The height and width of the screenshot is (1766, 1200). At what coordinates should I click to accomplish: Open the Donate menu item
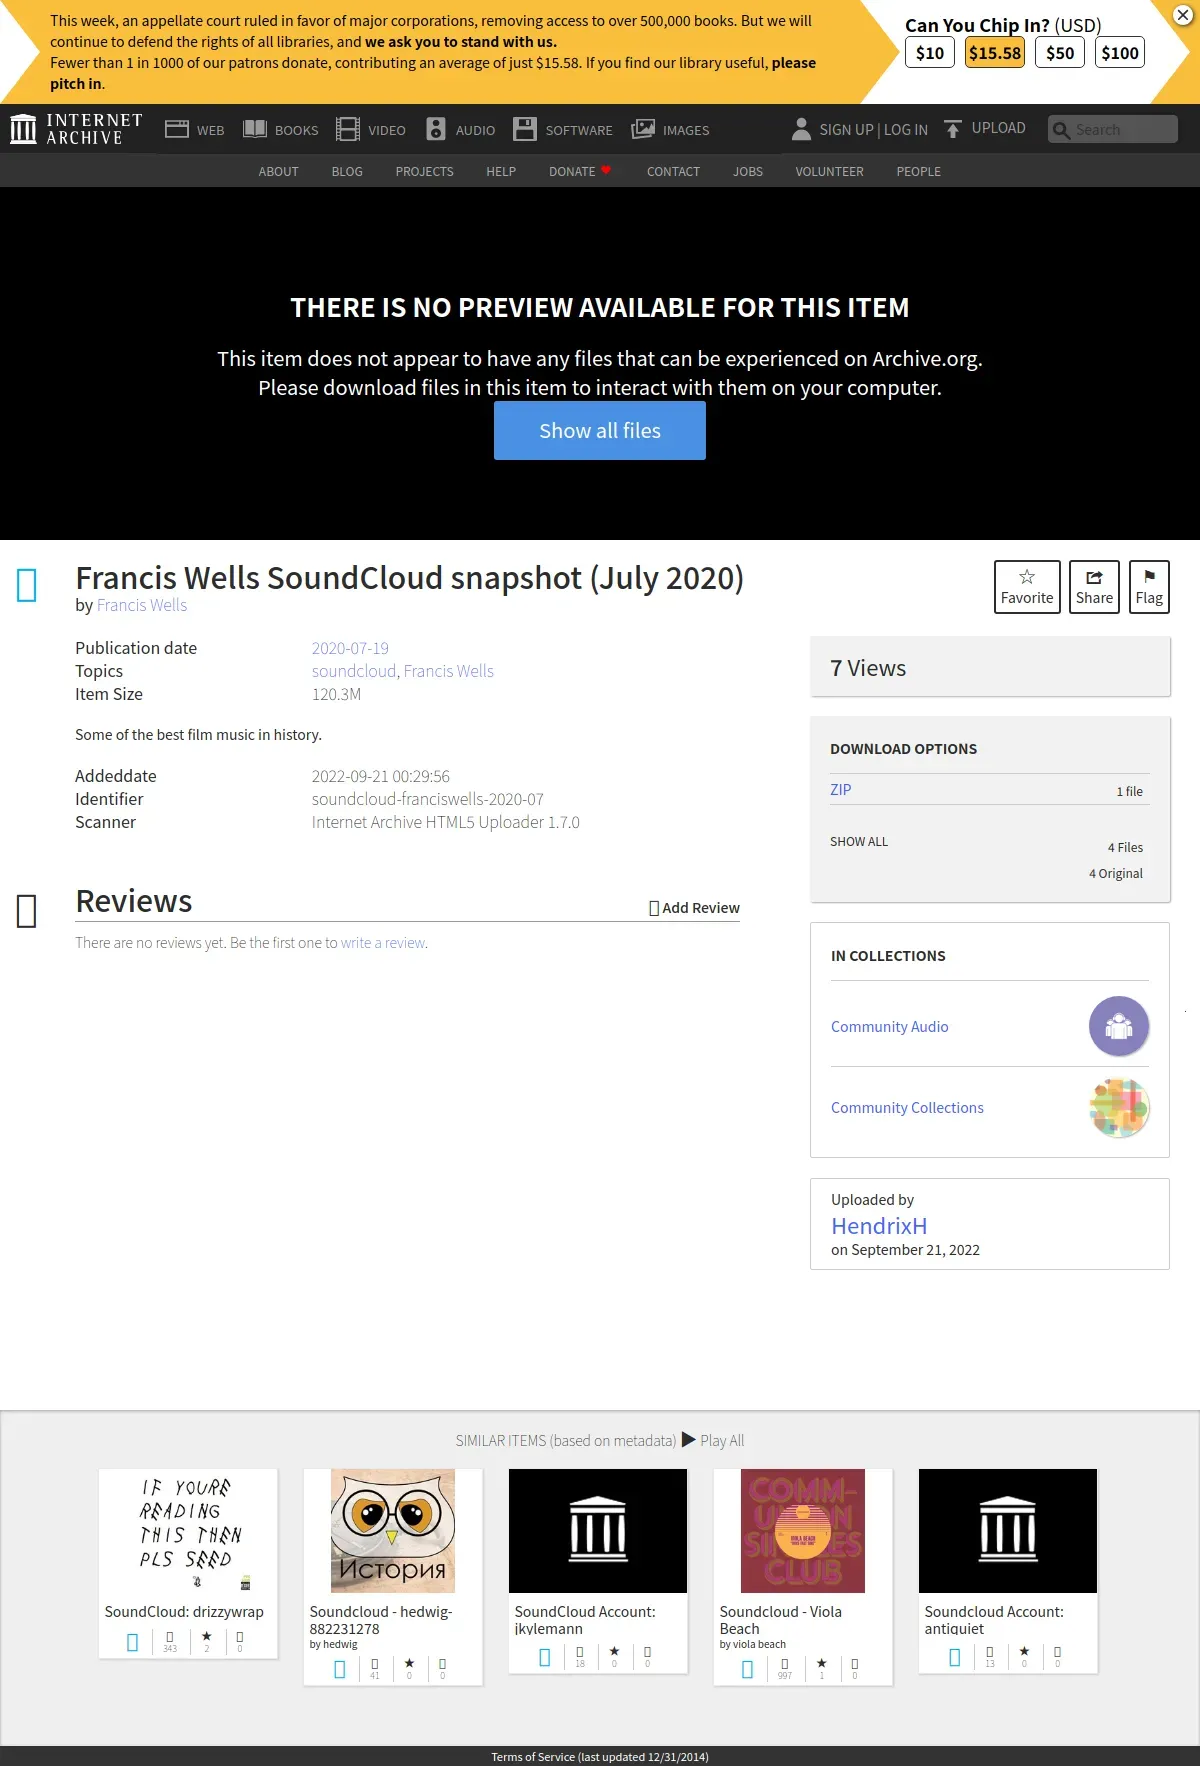click(579, 172)
